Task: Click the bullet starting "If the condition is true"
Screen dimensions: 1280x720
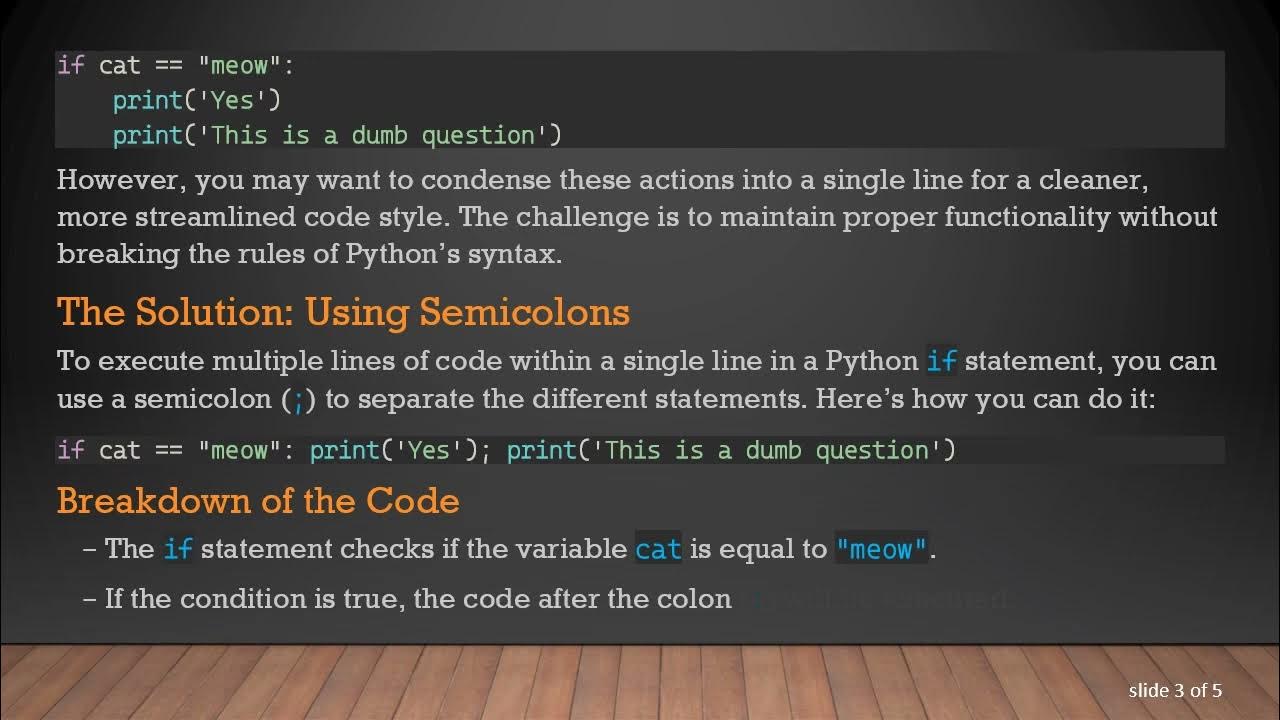Action: (x=418, y=599)
